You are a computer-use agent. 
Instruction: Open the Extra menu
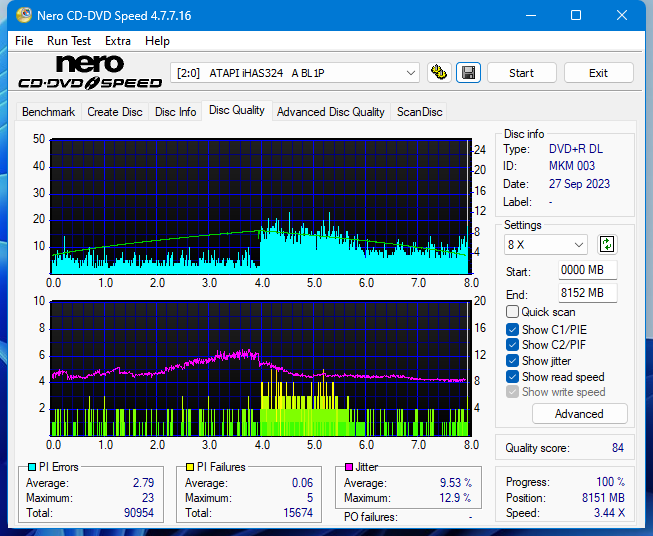118,41
